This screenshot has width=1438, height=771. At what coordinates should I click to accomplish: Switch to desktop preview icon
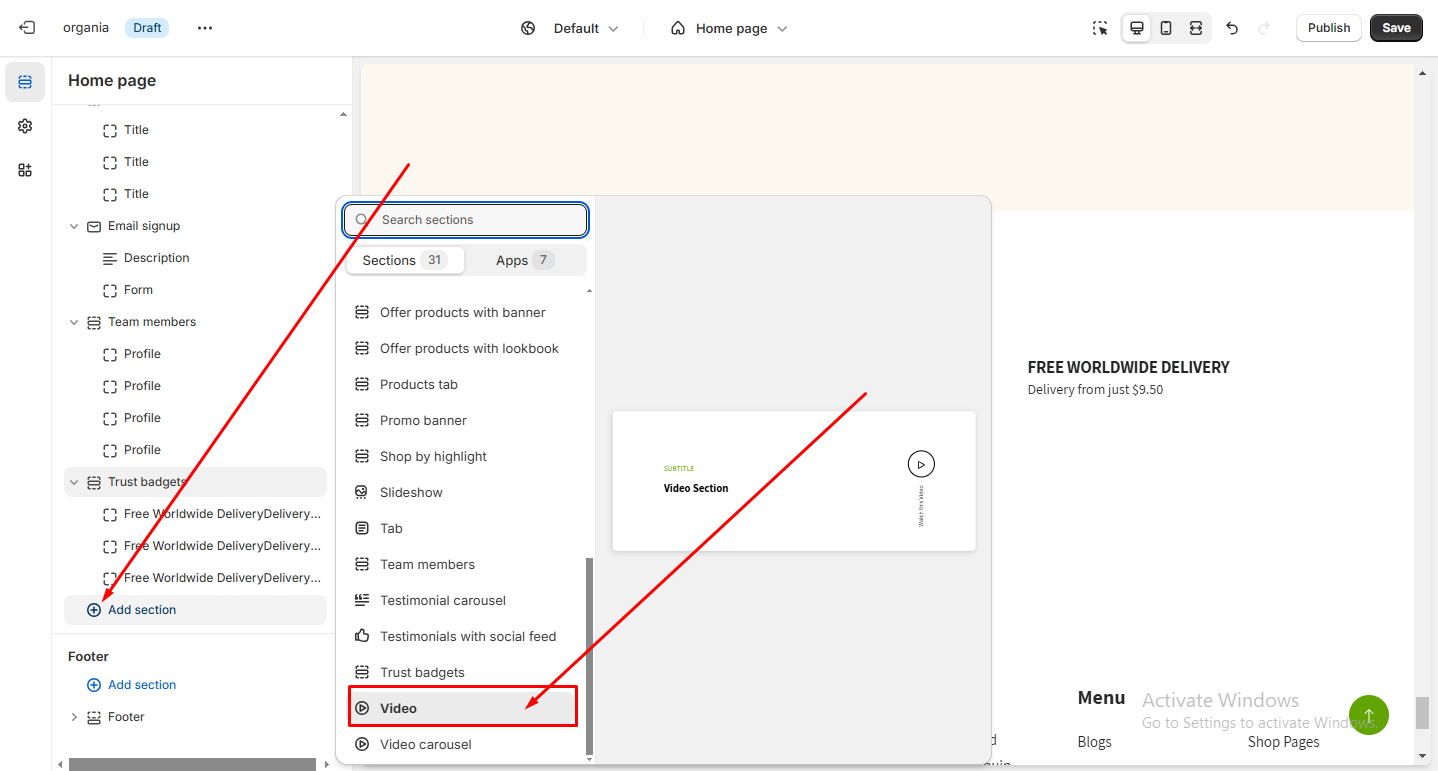coord(1137,28)
